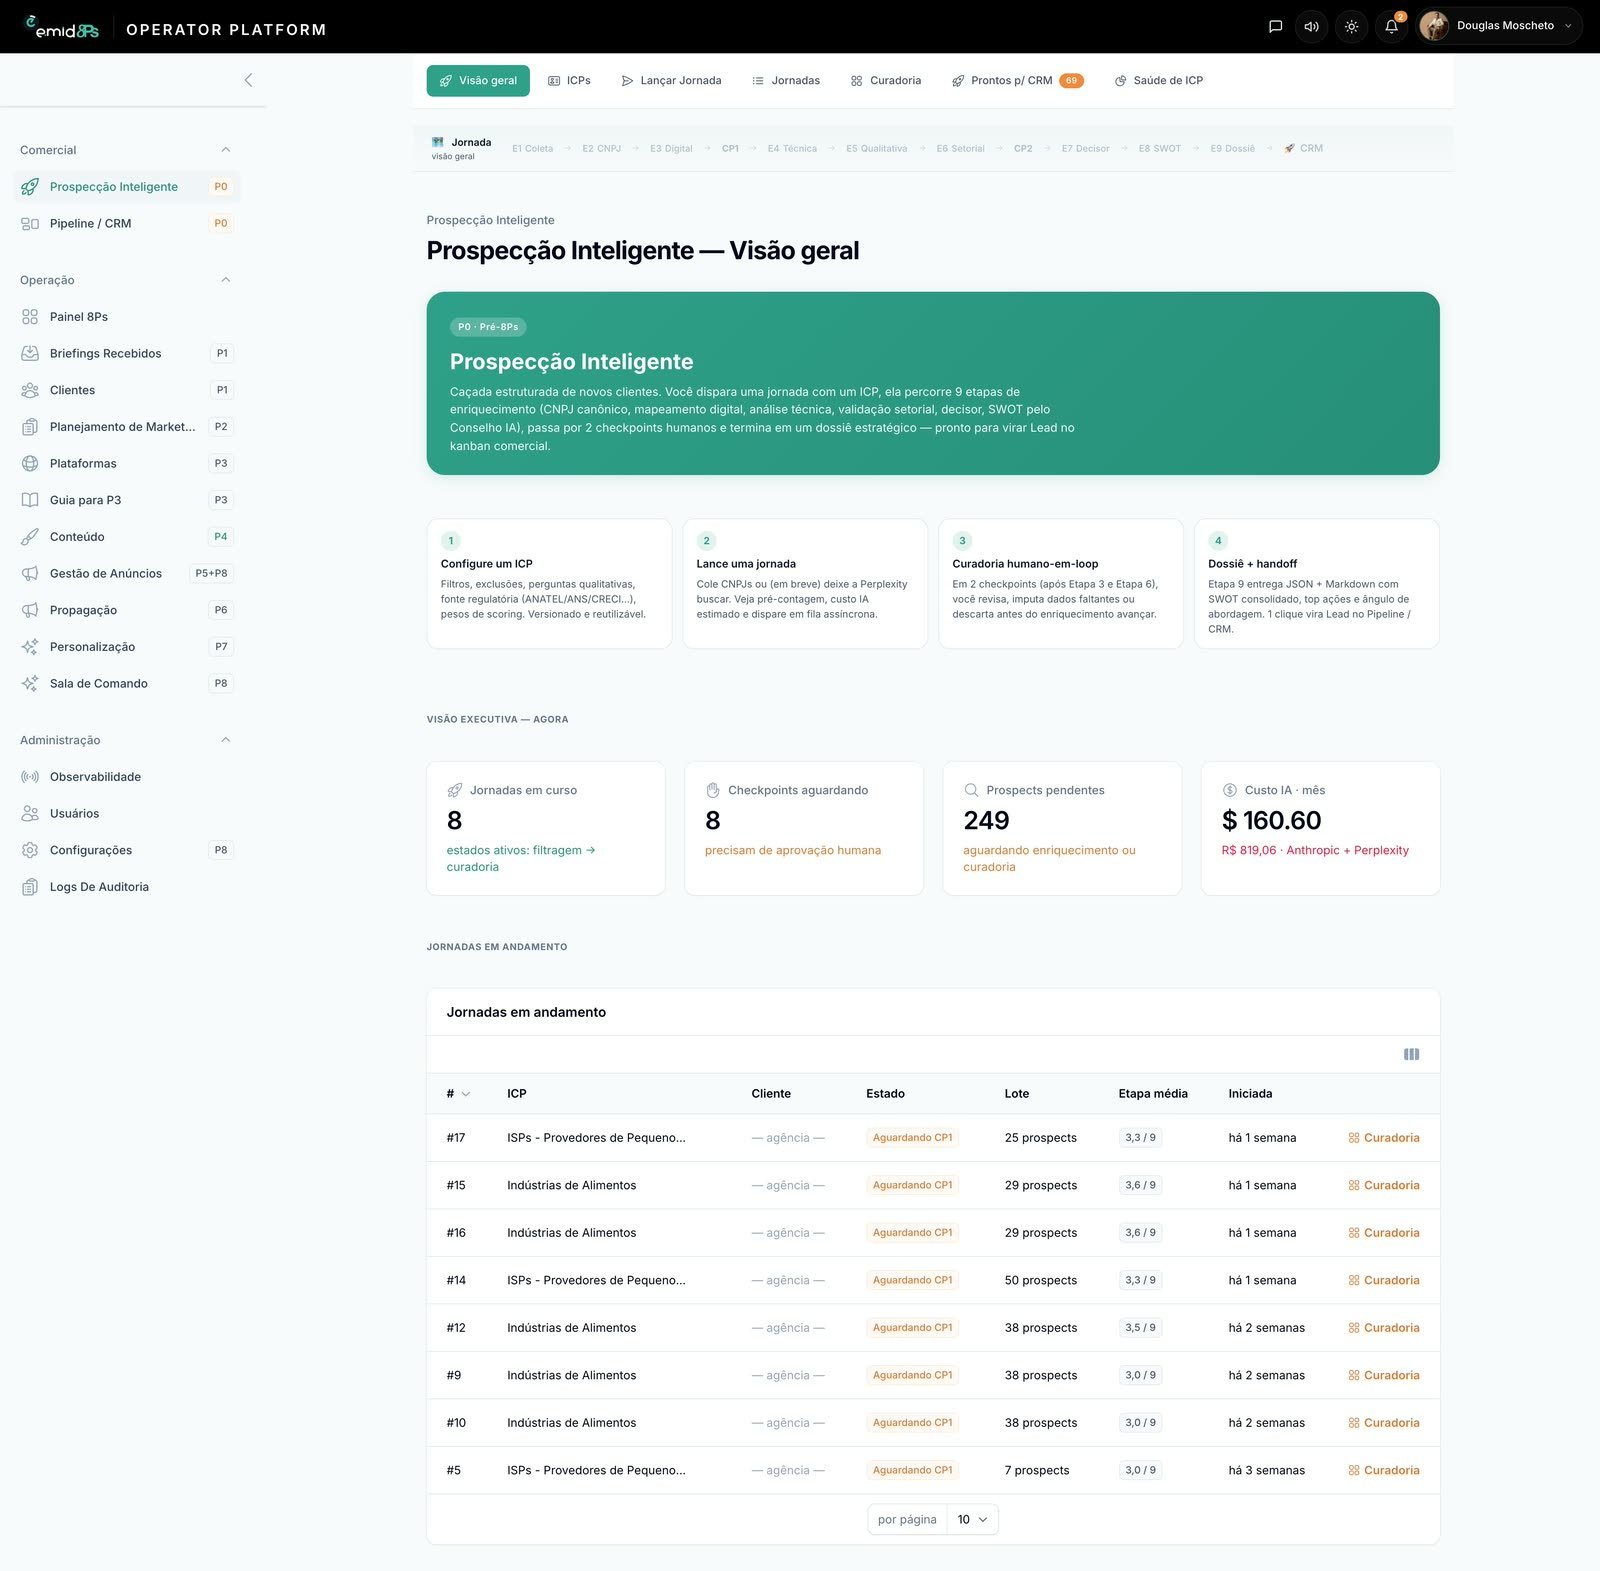This screenshot has width=1600, height=1571.
Task: Click the Planejamento de Marketing clipboard icon
Action: (30, 427)
